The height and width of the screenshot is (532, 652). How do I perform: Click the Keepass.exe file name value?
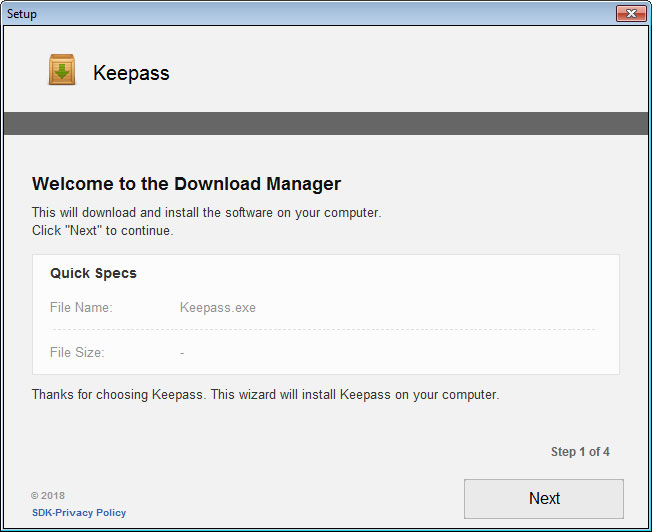click(x=217, y=308)
